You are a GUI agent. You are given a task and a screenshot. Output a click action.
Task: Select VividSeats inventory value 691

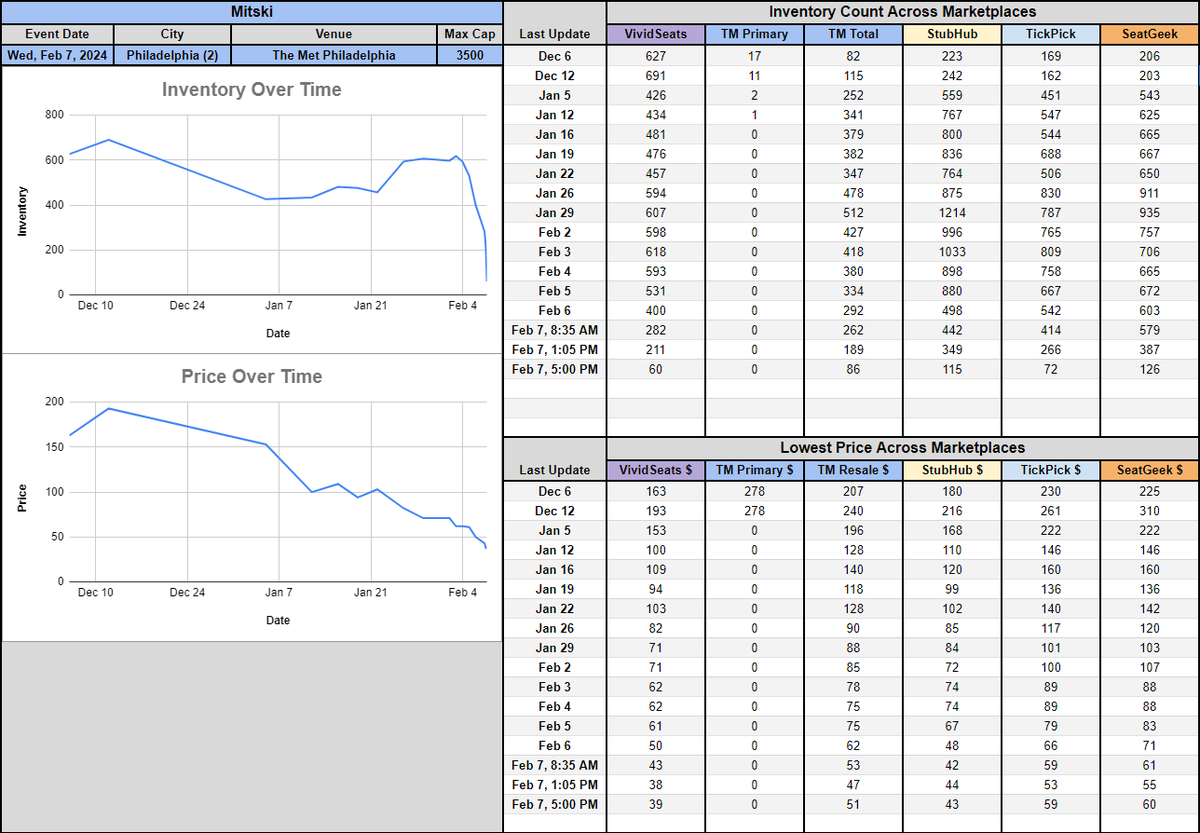pos(655,76)
